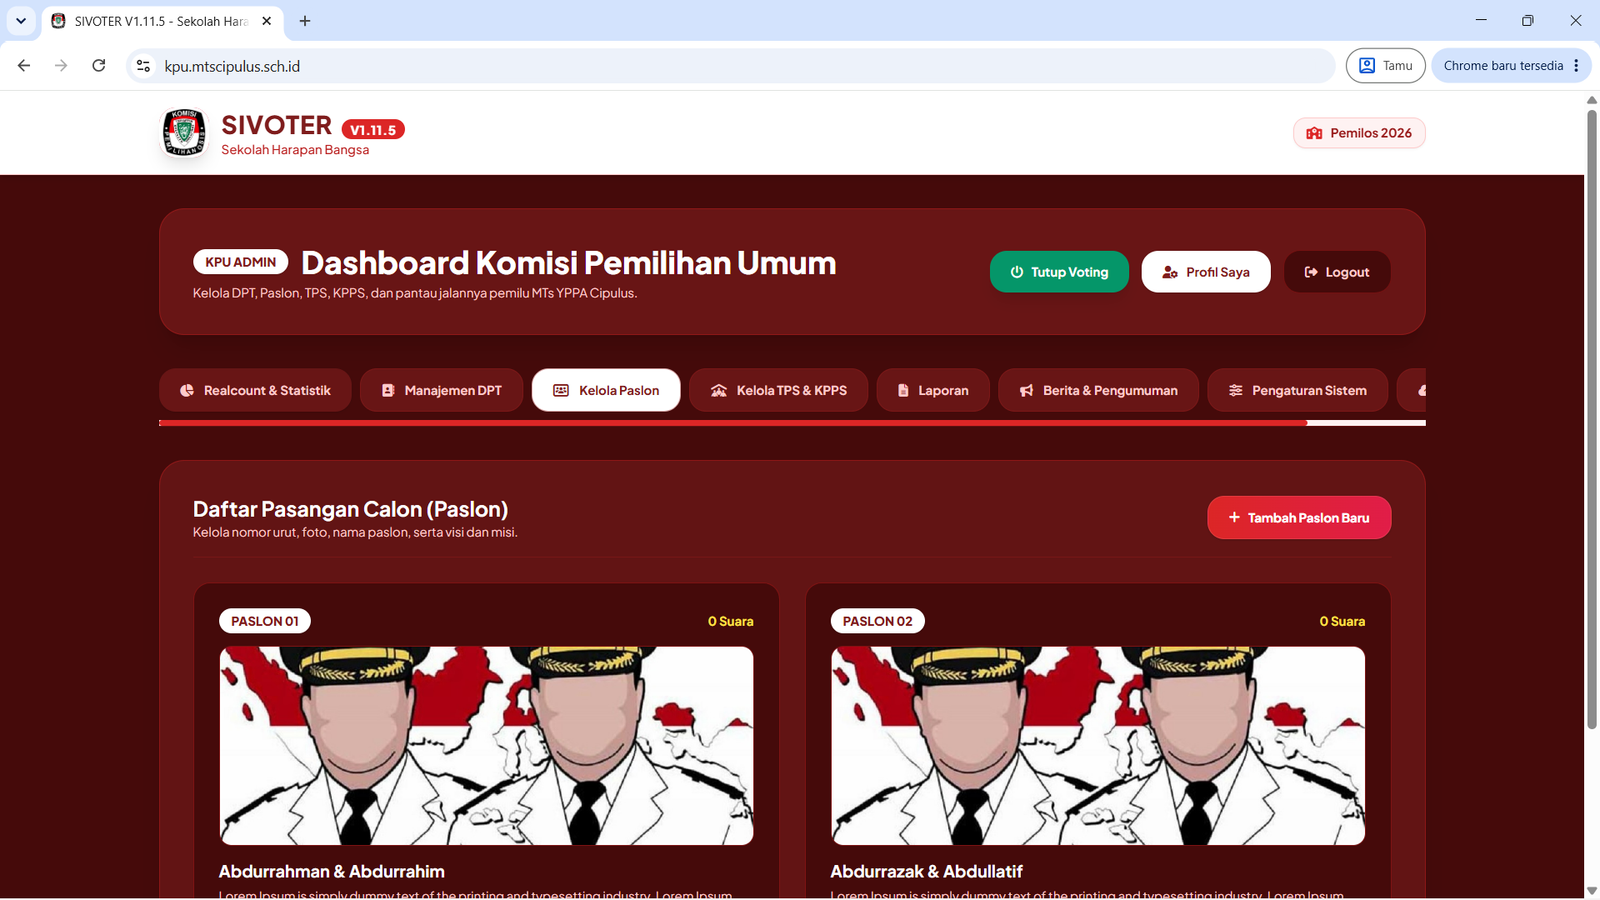Switch to the Manajemen DPT tab
Viewport: 1600px width, 900px height.
click(441, 390)
